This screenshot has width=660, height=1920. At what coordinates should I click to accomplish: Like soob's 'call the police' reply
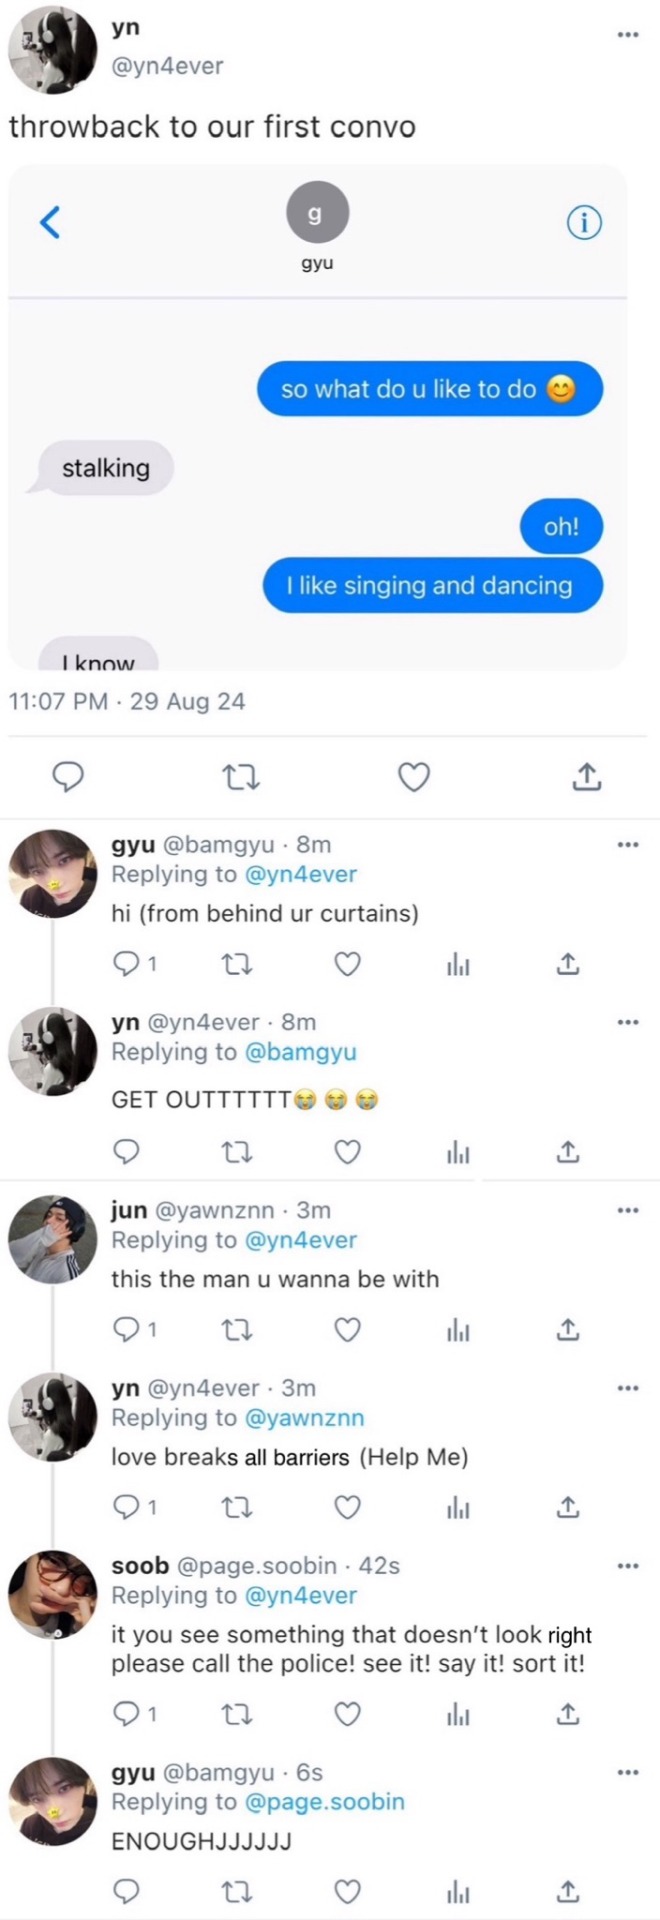pyautogui.click(x=347, y=1714)
